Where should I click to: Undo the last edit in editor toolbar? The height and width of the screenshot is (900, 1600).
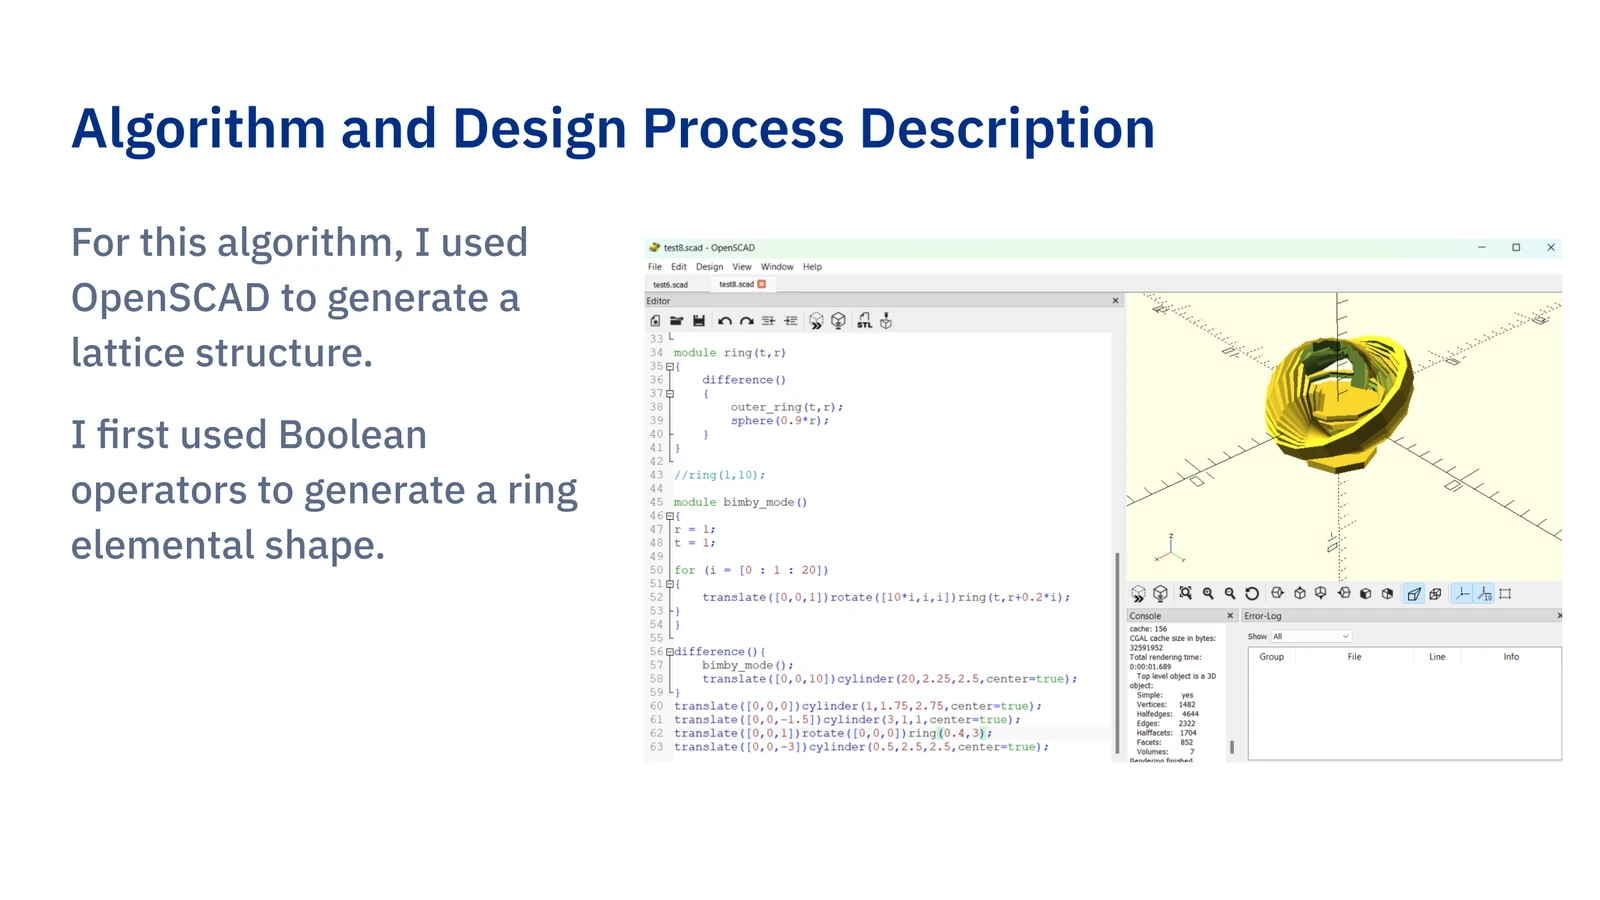point(725,321)
